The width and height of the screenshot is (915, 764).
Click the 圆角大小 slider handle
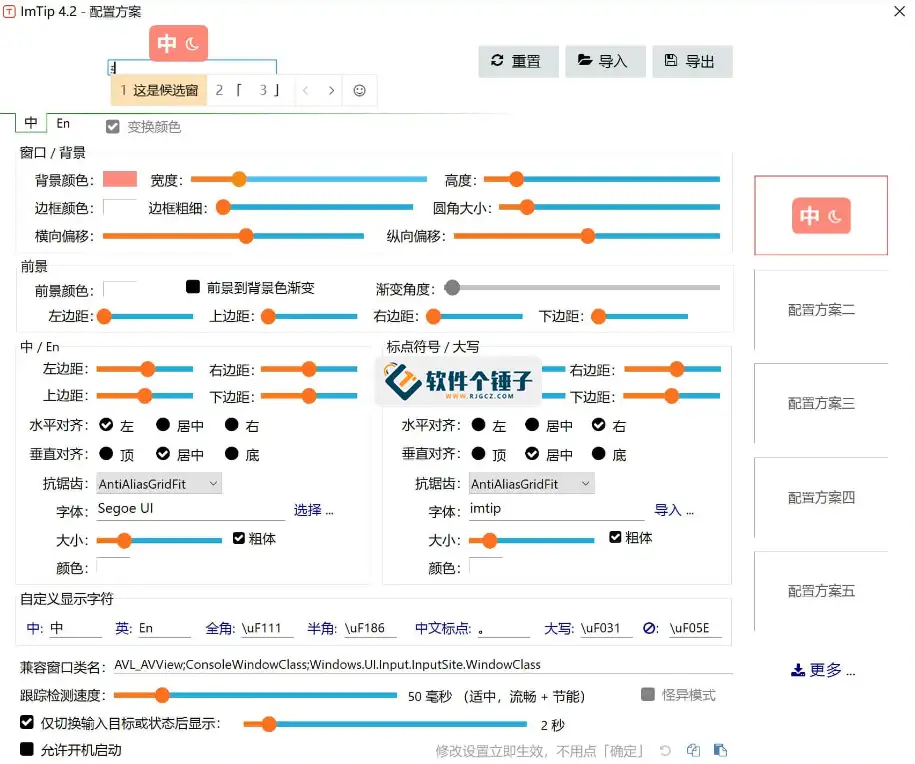point(526,207)
